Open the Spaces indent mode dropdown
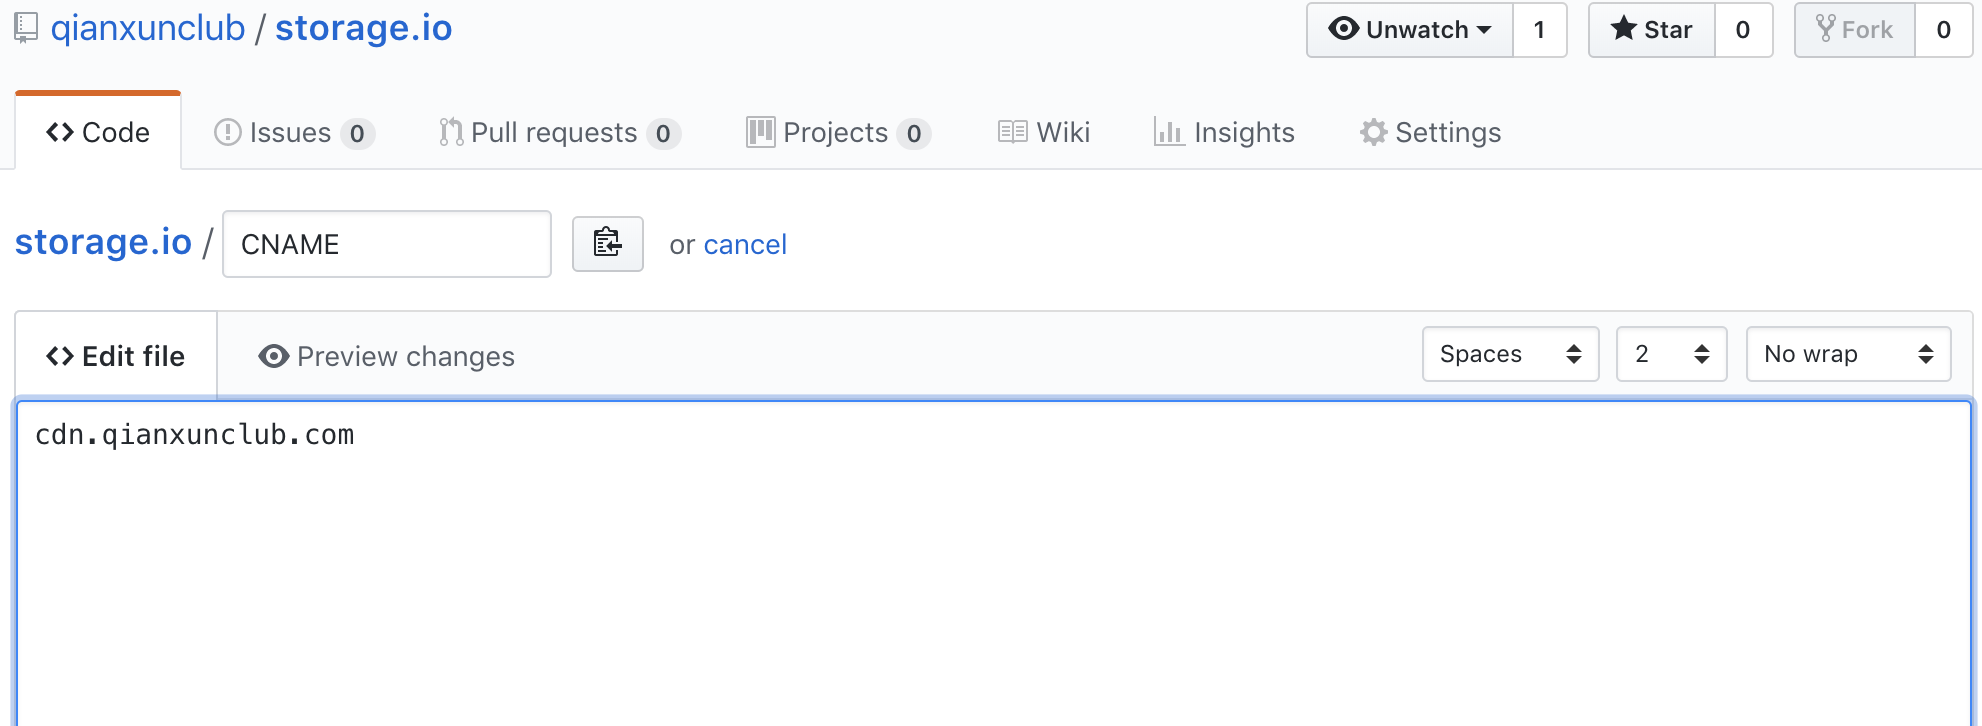 (1510, 354)
